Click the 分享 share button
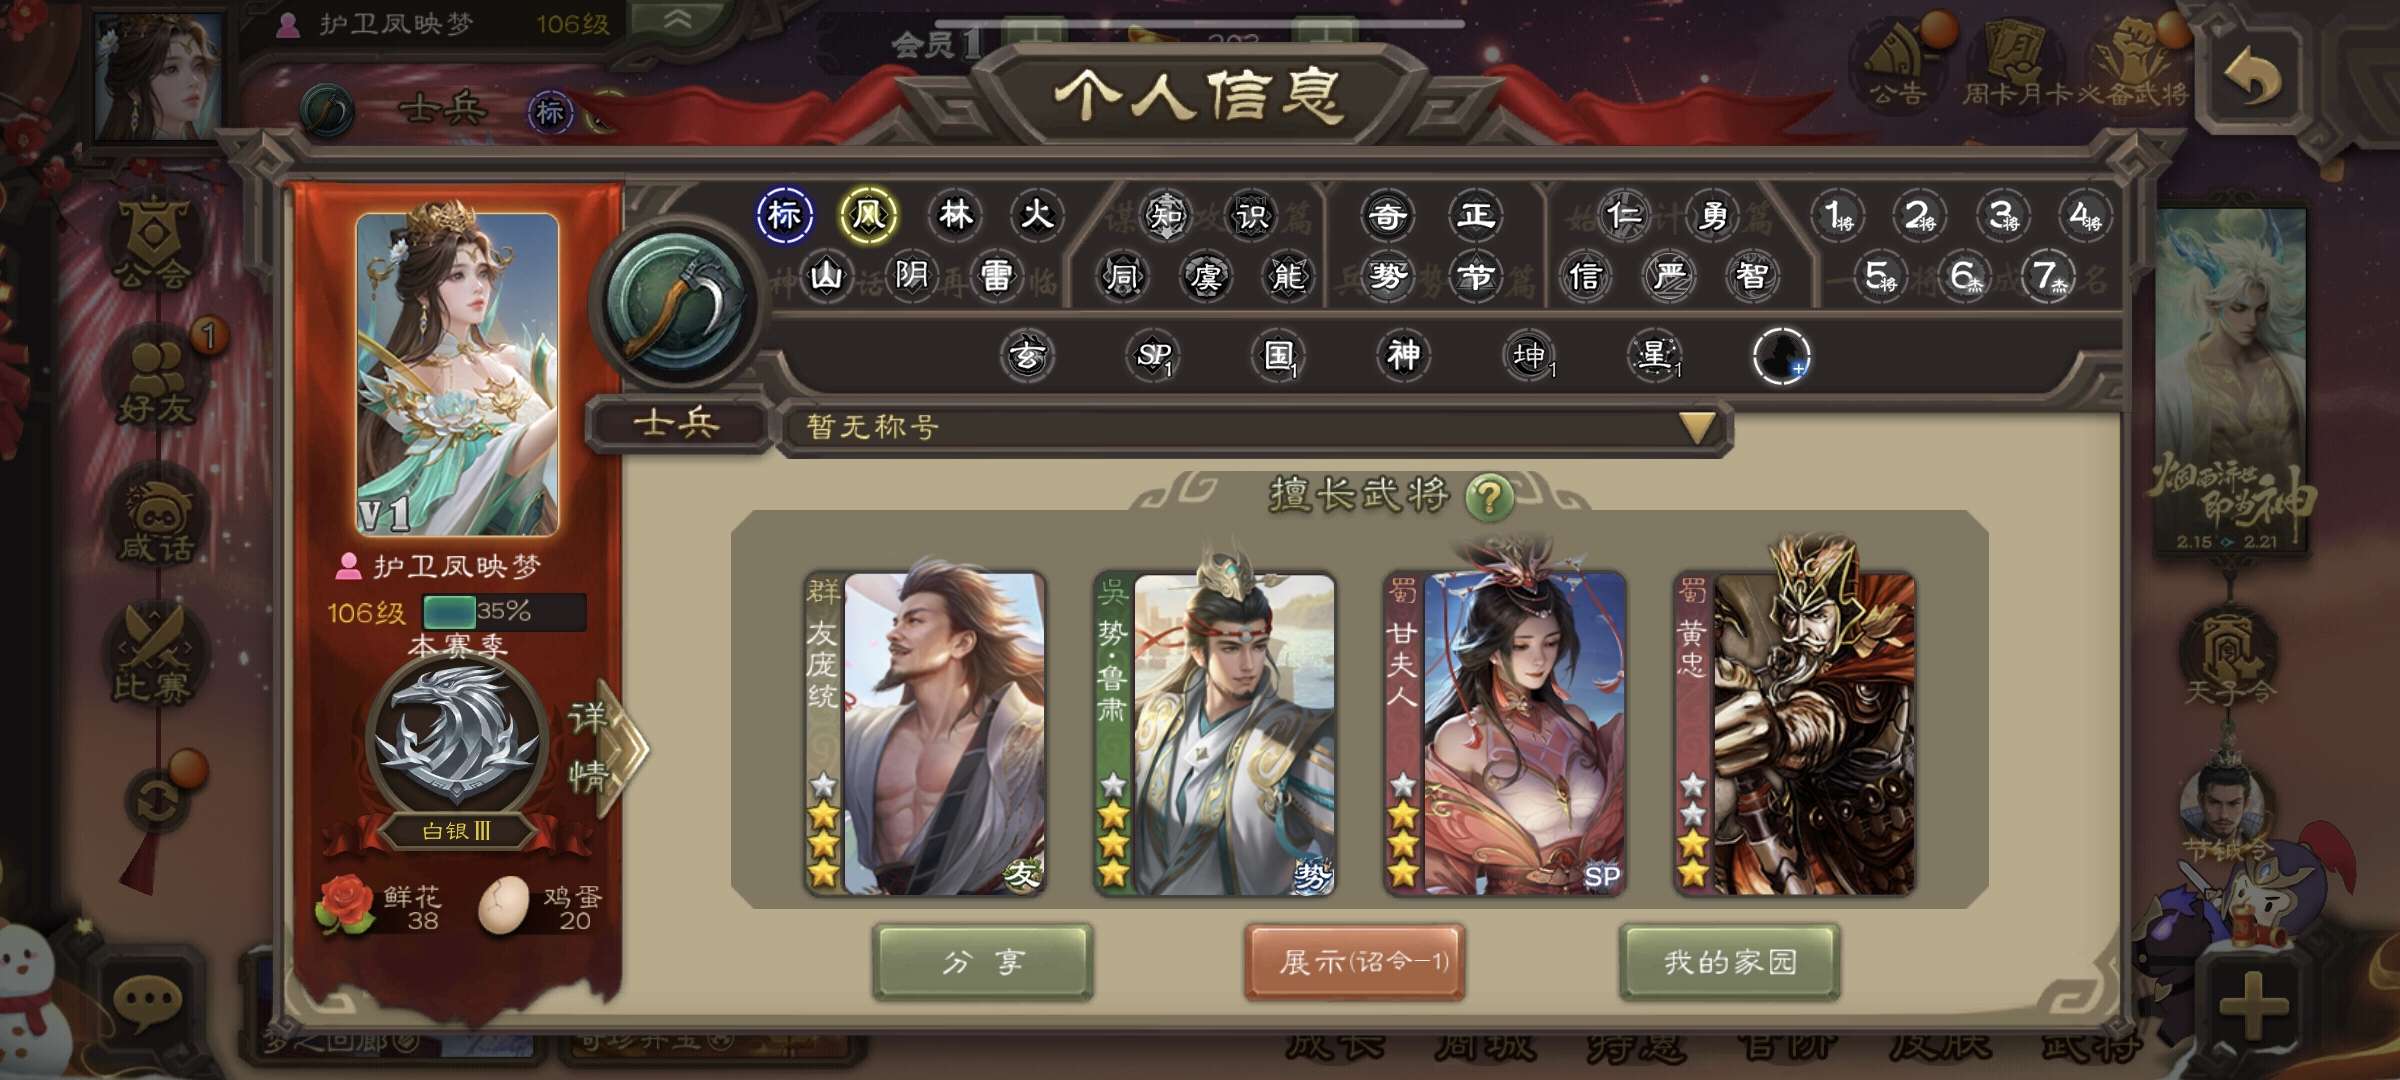Image resolution: width=2400 pixels, height=1080 pixels. 983,961
